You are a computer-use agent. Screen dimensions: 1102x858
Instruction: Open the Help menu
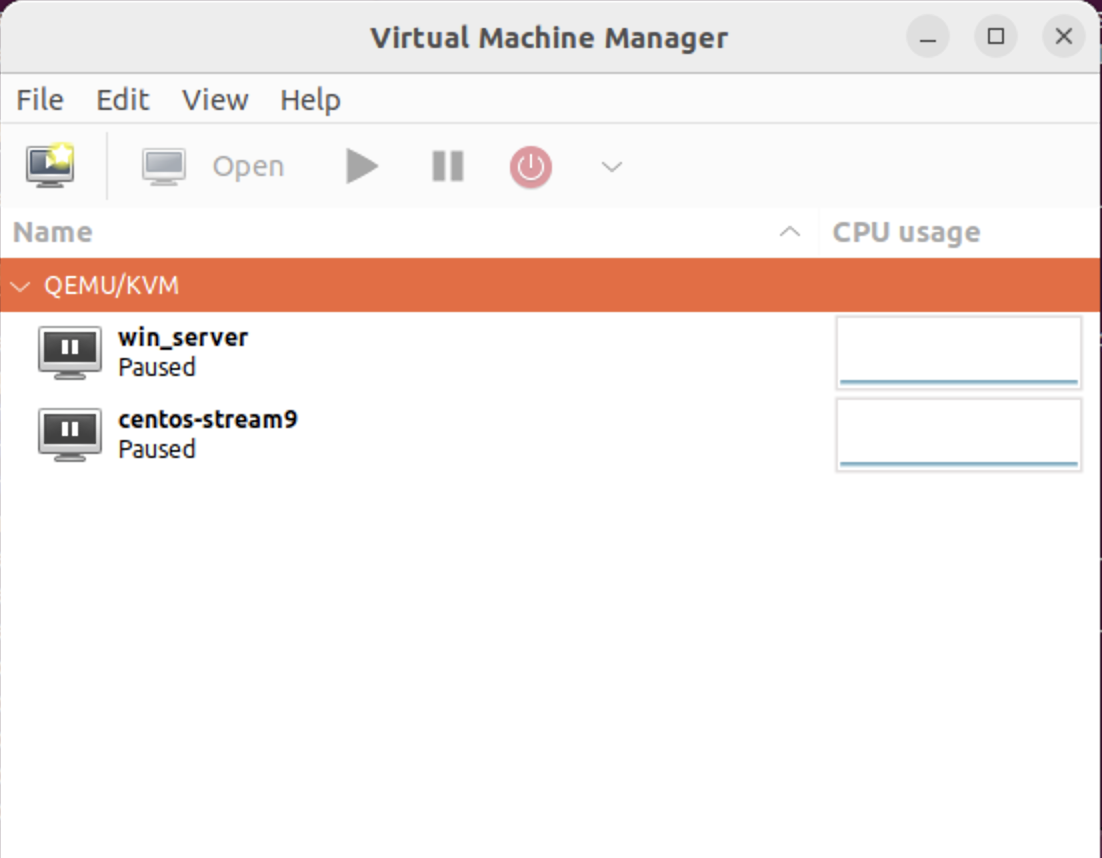tap(310, 100)
